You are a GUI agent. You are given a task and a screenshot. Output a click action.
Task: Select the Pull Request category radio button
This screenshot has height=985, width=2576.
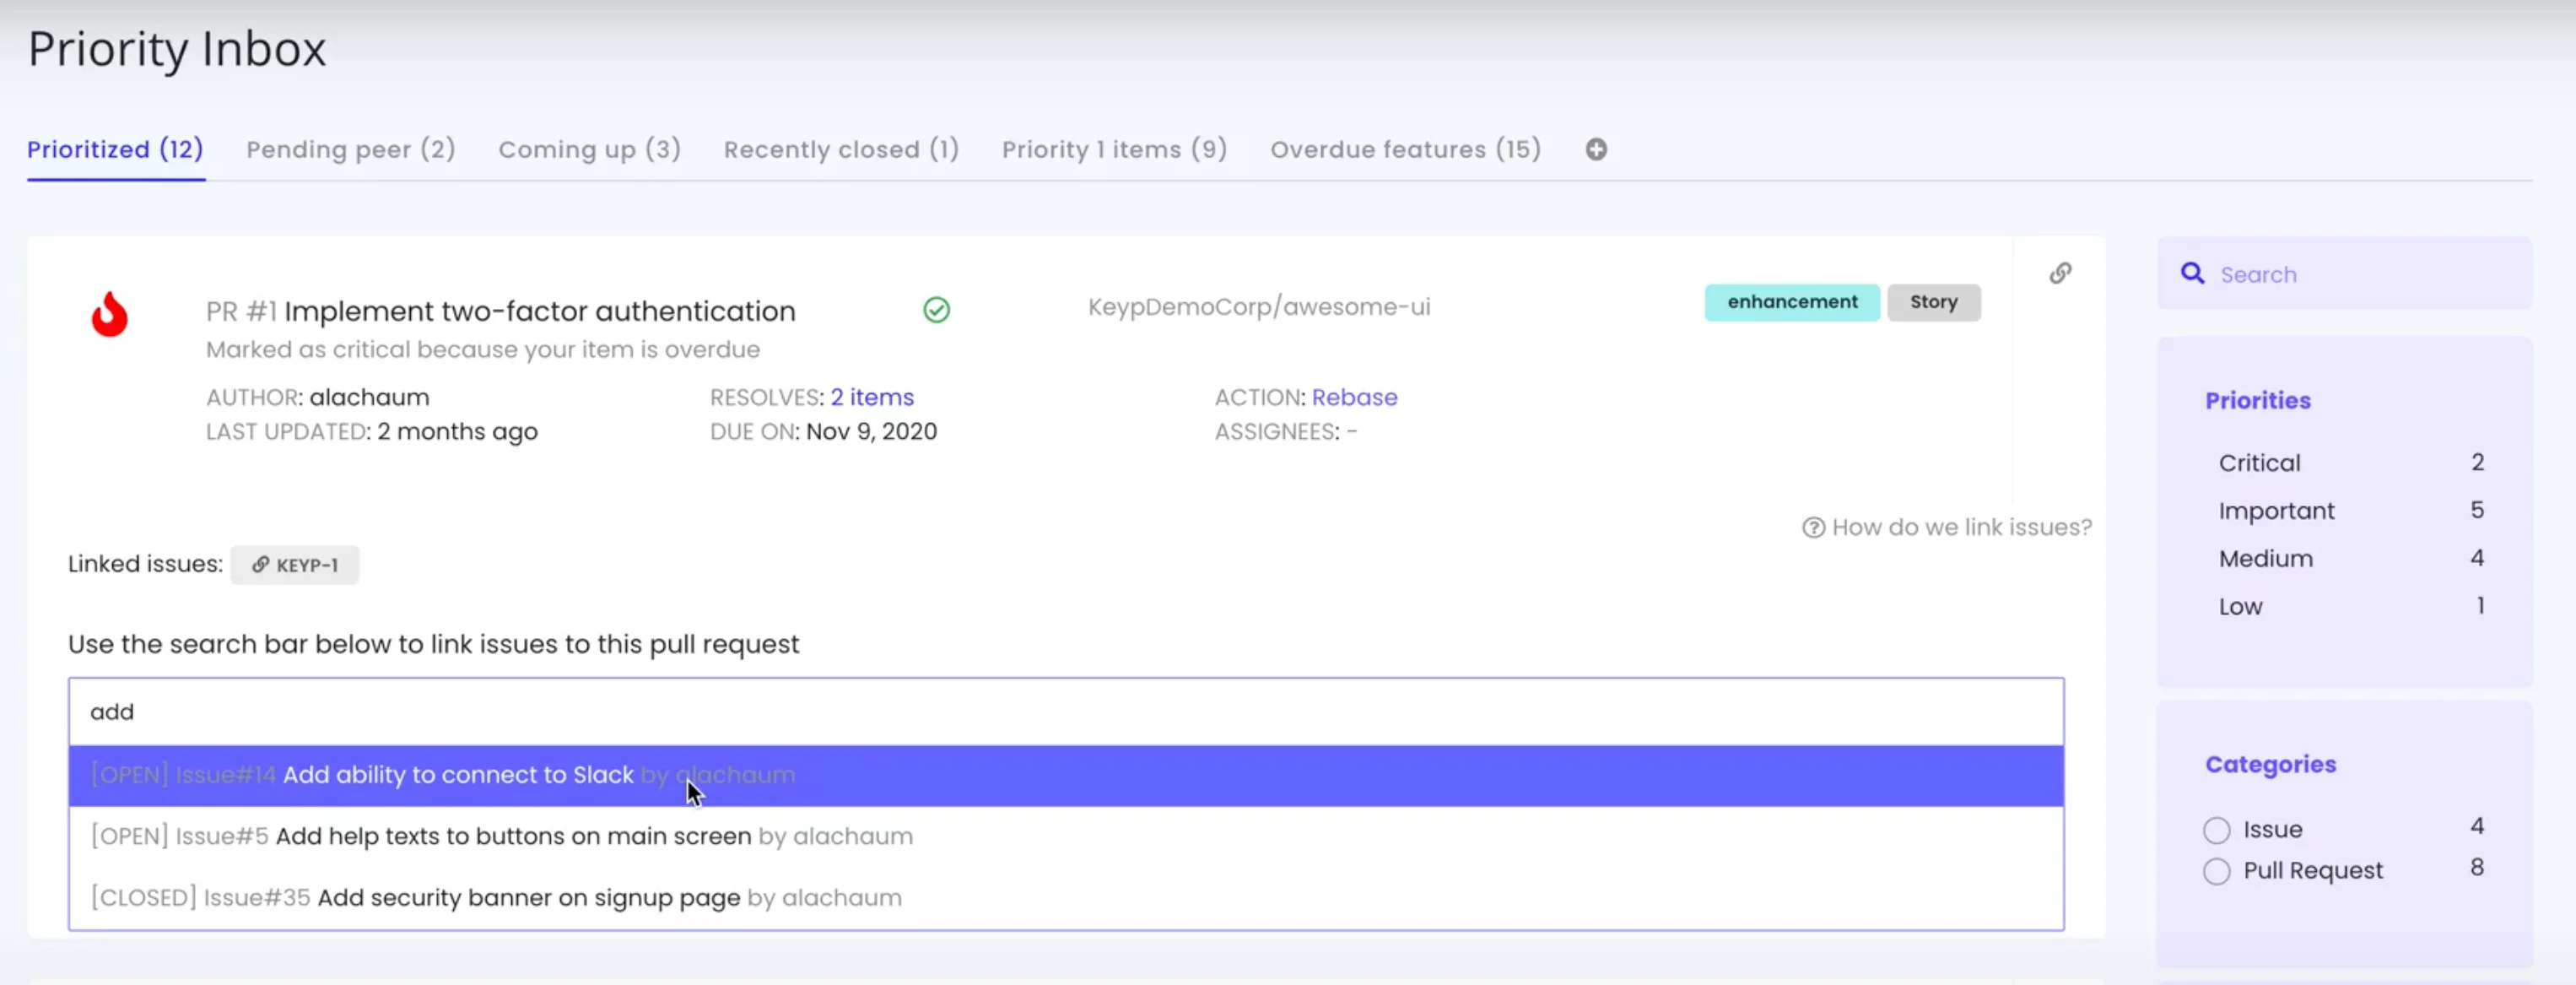(x=2218, y=871)
